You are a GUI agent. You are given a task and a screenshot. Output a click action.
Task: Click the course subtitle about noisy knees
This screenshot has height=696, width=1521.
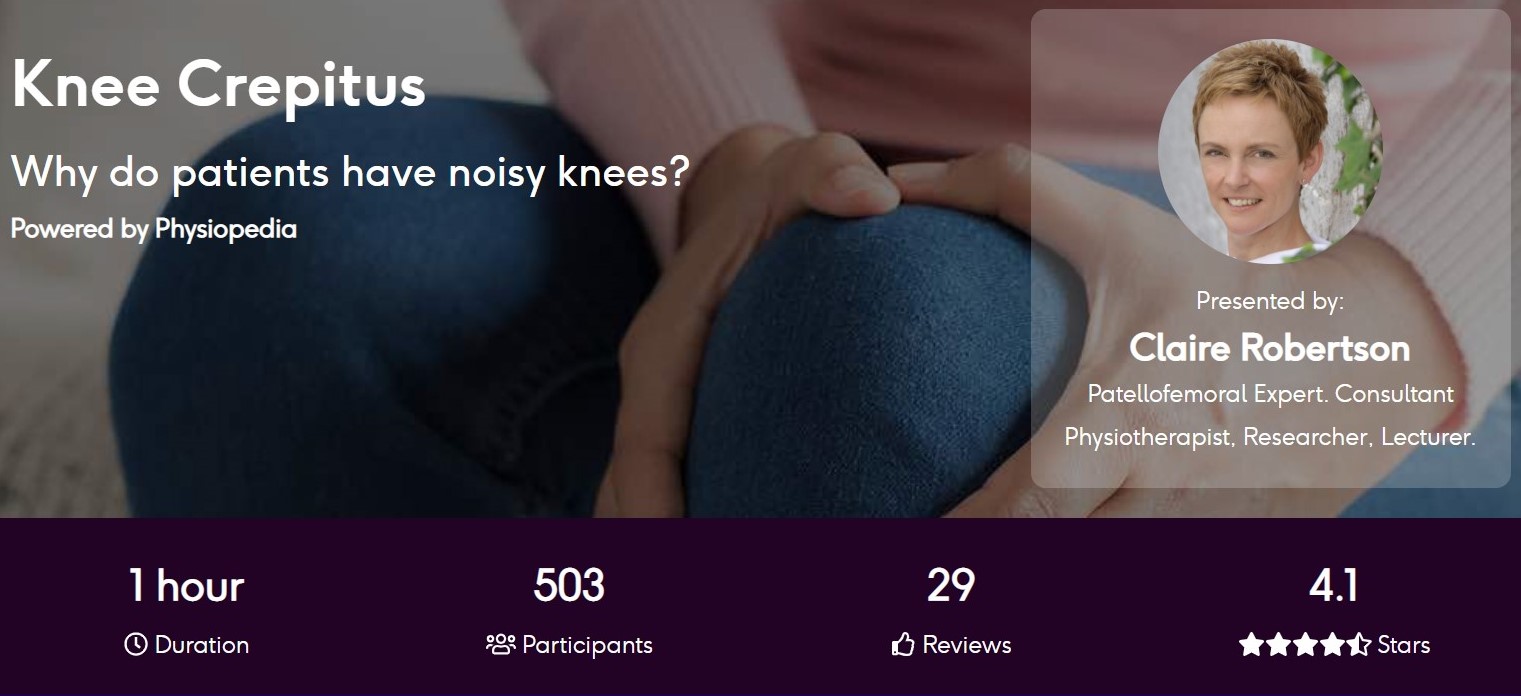point(351,172)
